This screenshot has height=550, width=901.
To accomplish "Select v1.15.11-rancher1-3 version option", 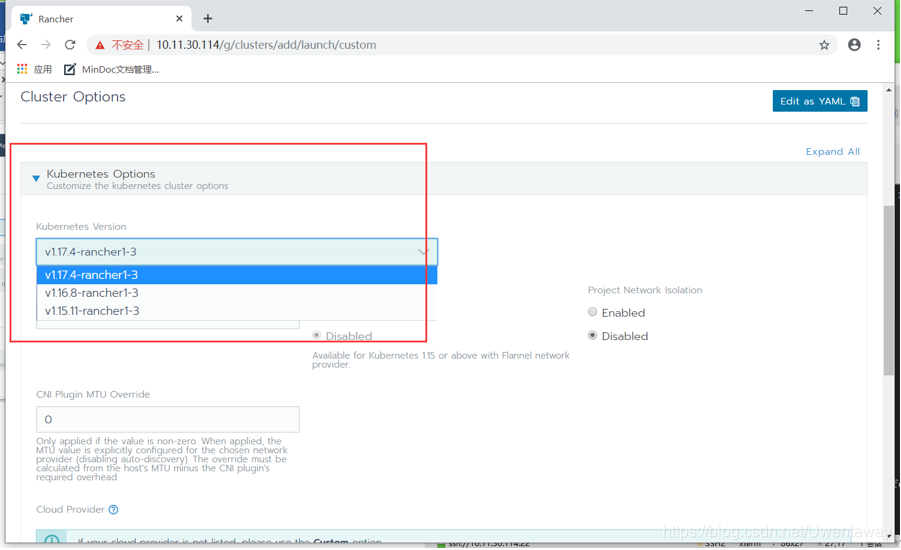I will pos(237,311).
